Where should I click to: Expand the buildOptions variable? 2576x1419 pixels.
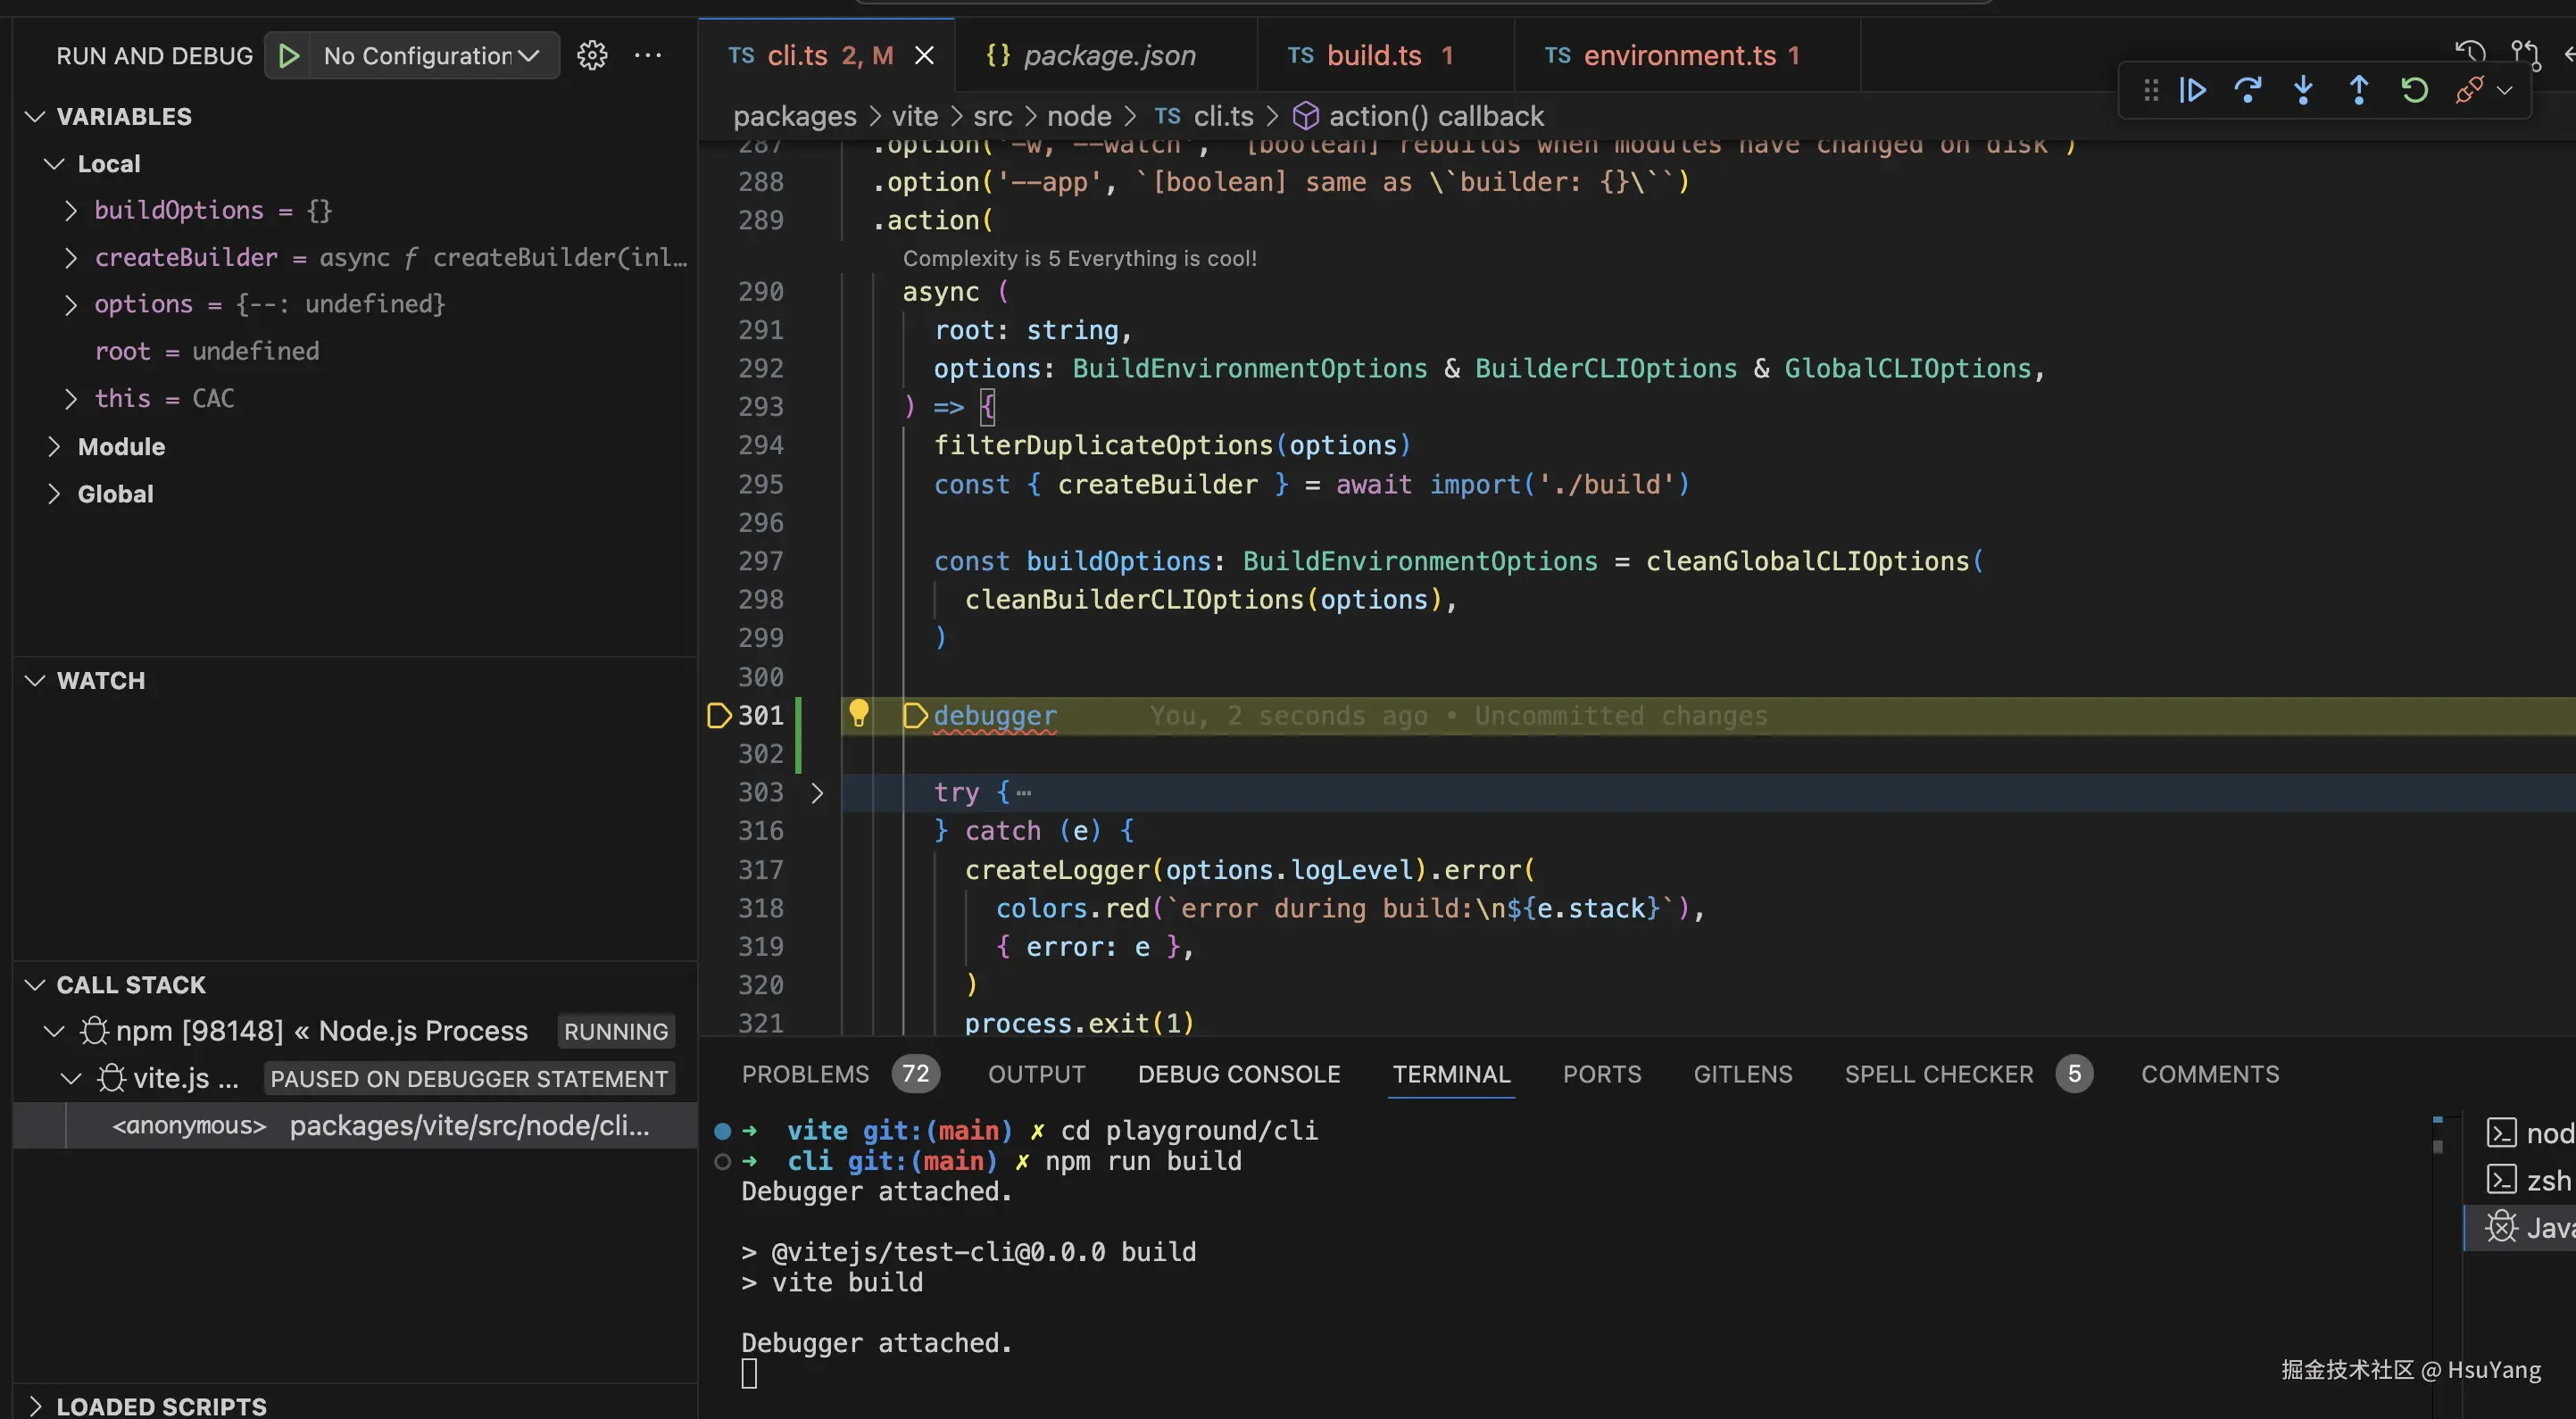point(70,210)
